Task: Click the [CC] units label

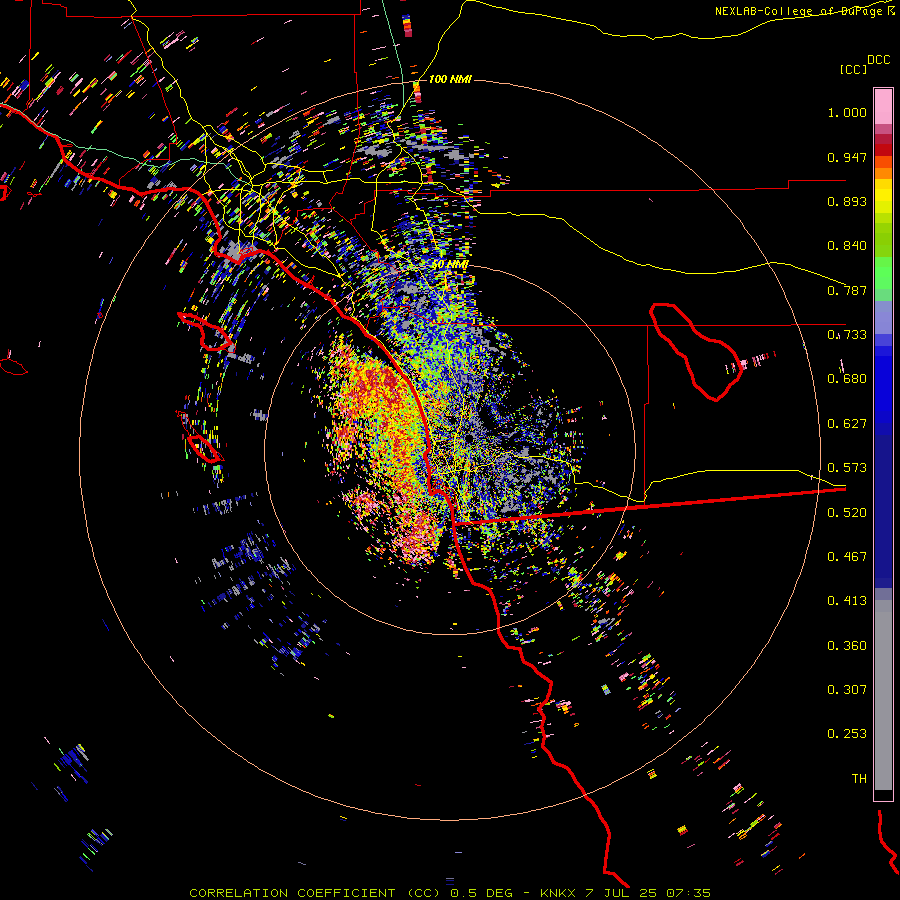Action: (853, 69)
